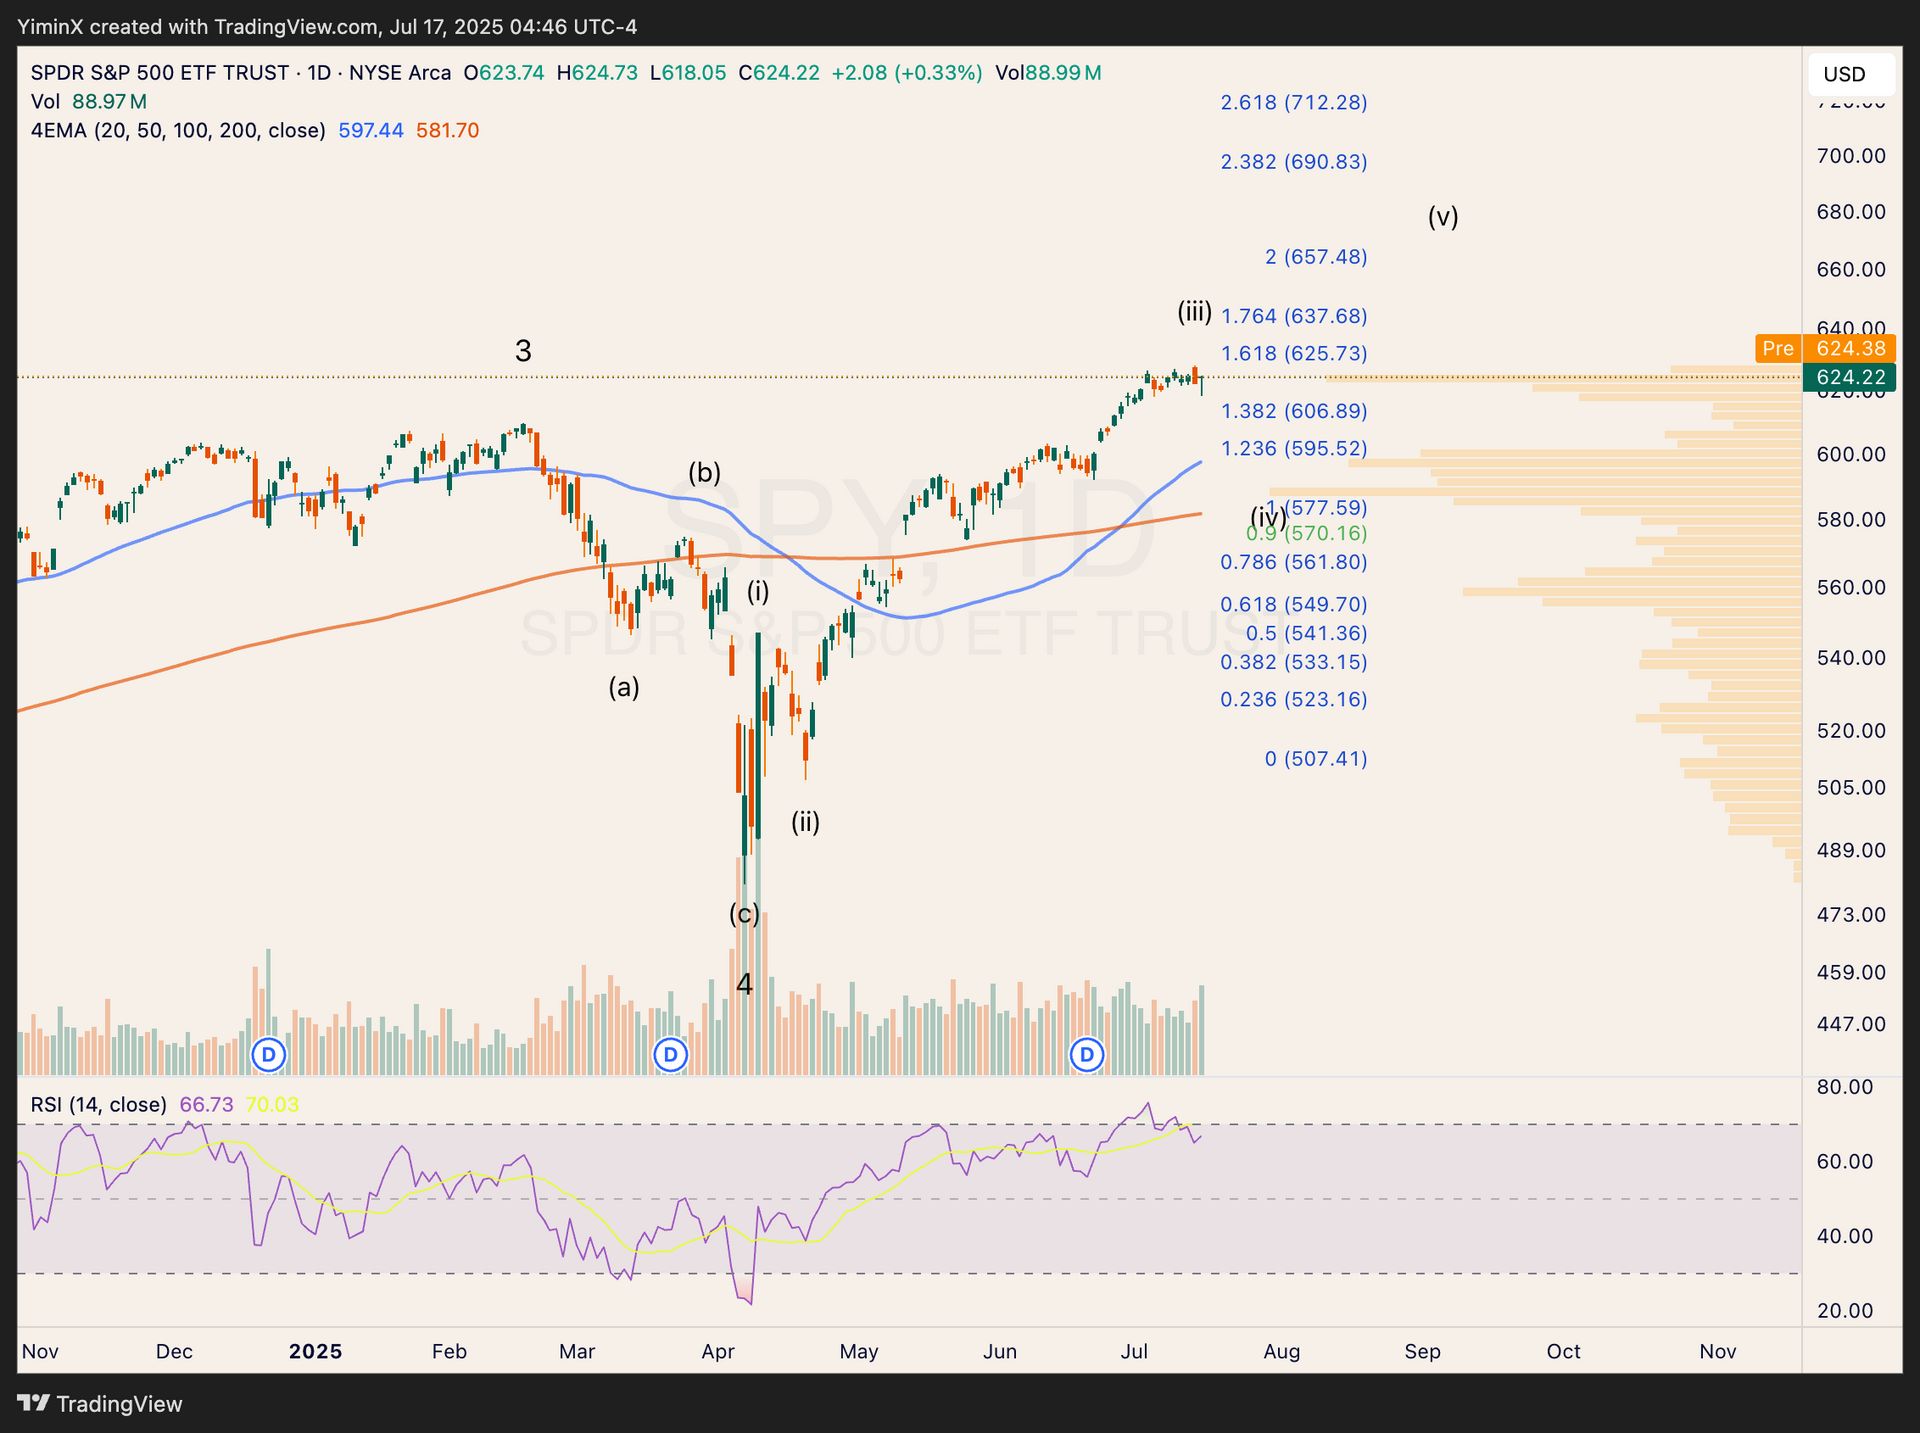Click the wave (v) Elliott label
Viewport: 1920px width, 1433px height.
click(1443, 216)
